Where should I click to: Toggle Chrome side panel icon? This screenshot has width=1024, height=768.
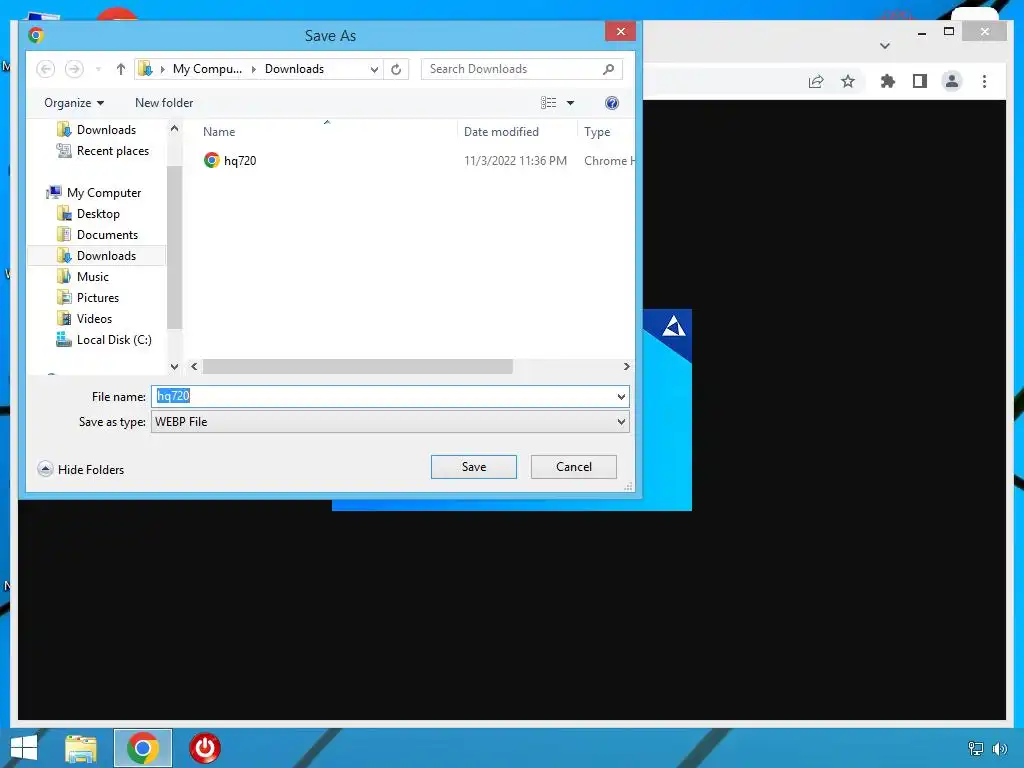[x=920, y=81]
